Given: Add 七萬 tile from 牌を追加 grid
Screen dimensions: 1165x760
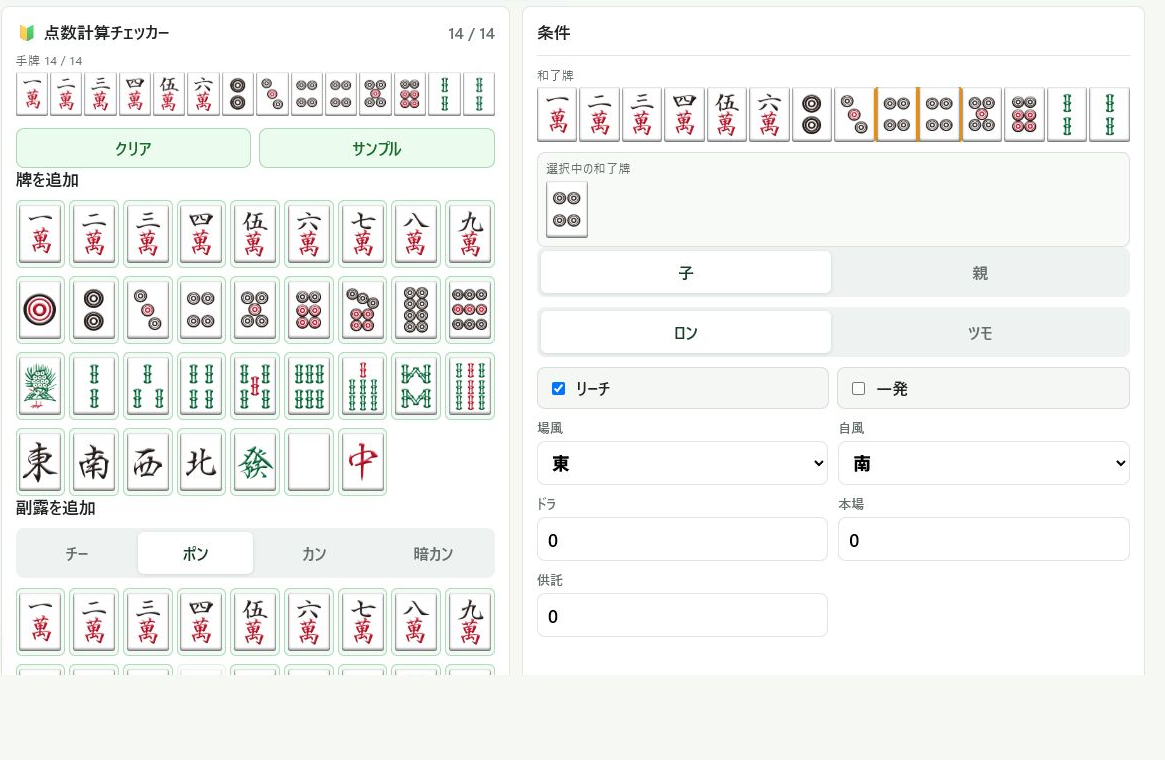Looking at the screenshot, I should (363, 234).
